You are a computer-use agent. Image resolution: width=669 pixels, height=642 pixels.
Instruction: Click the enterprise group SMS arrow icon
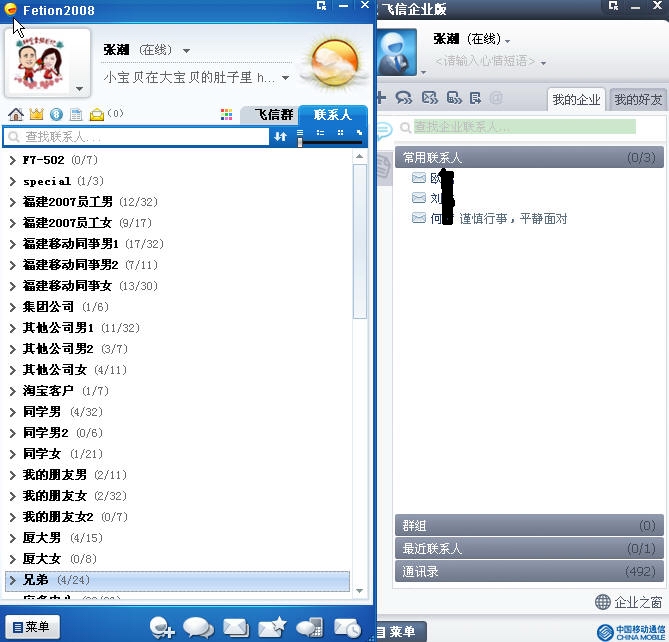coord(454,98)
